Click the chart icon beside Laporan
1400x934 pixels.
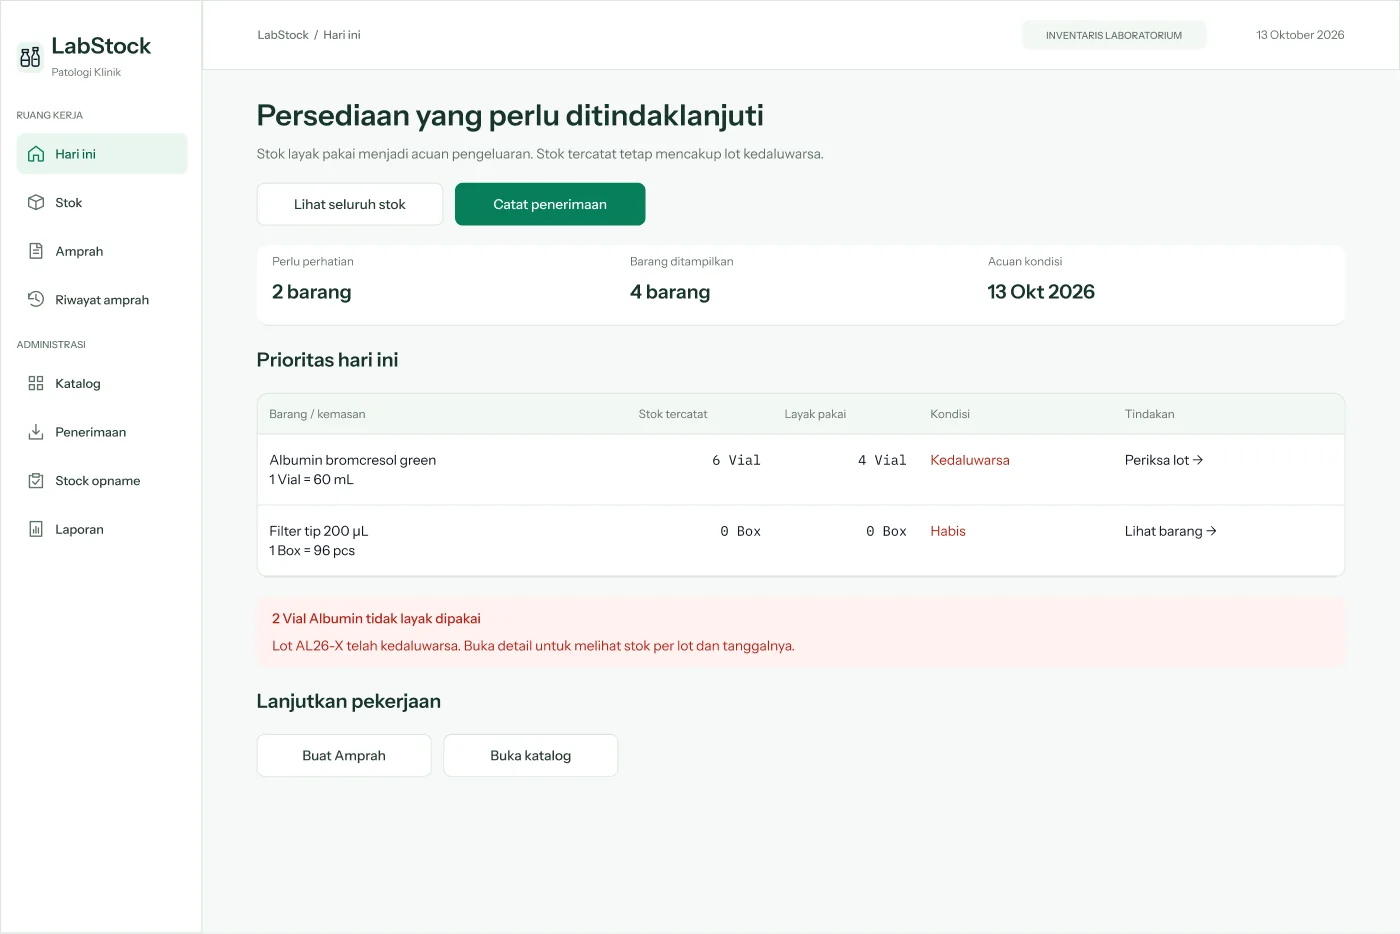(36, 530)
